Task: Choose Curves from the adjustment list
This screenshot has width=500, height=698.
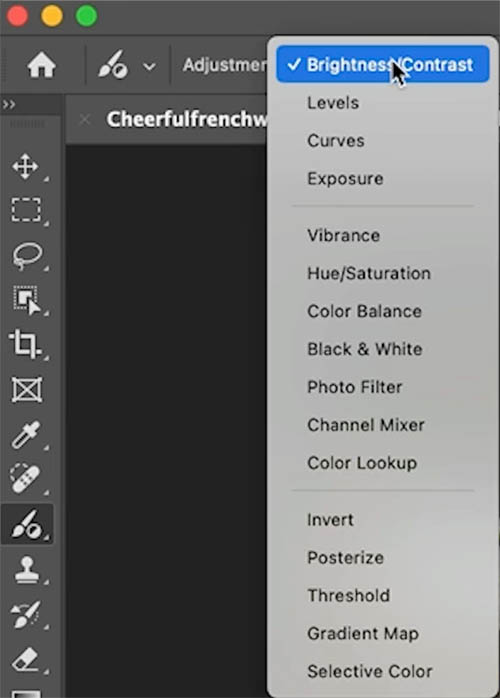Action: 336,141
